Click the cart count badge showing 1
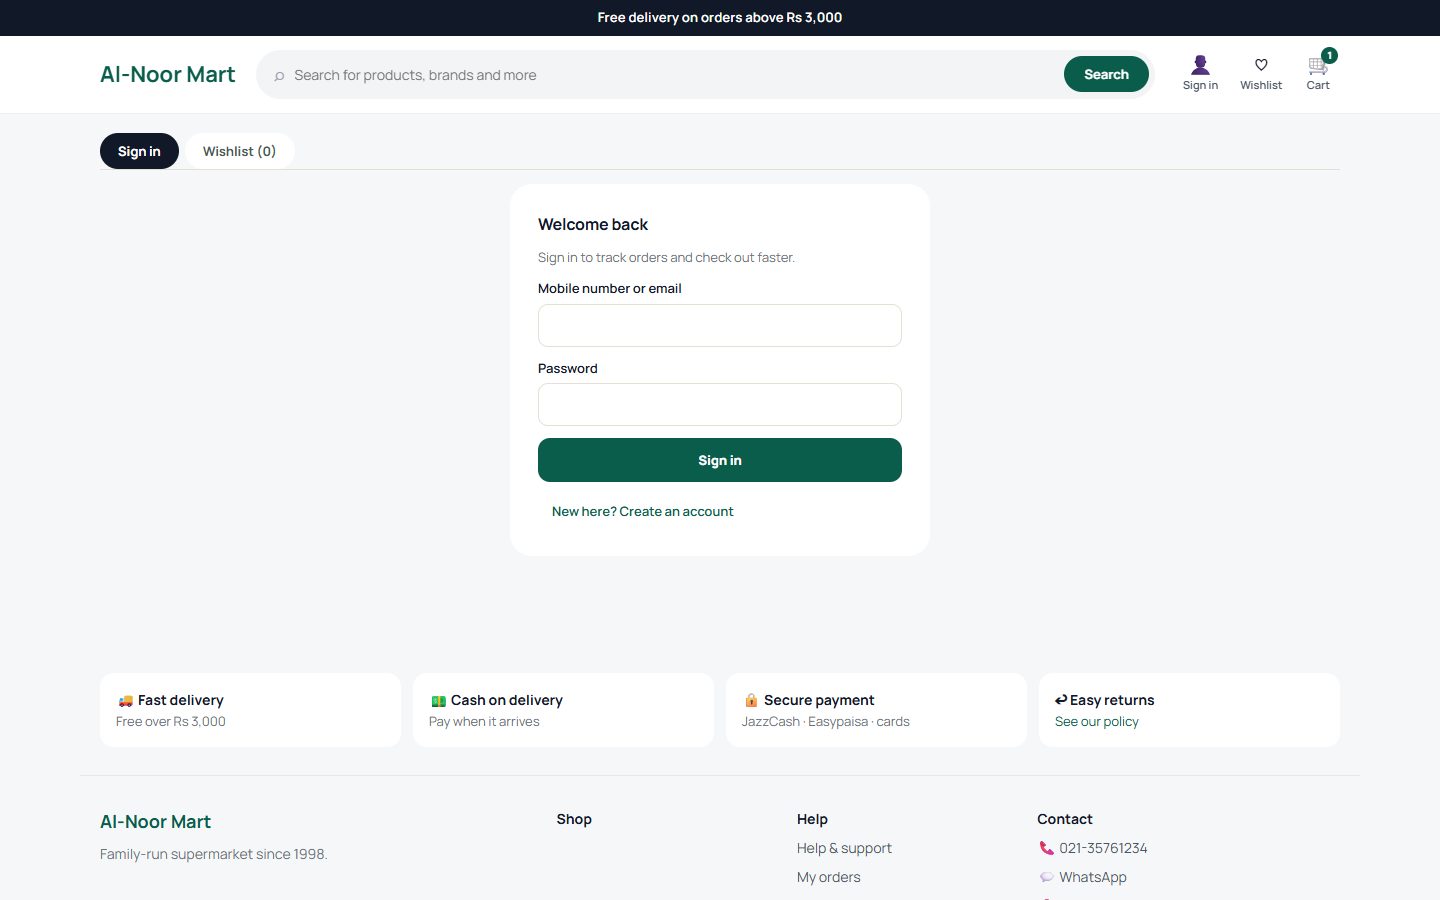The width and height of the screenshot is (1440, 900). click(x=1329, y=55)
